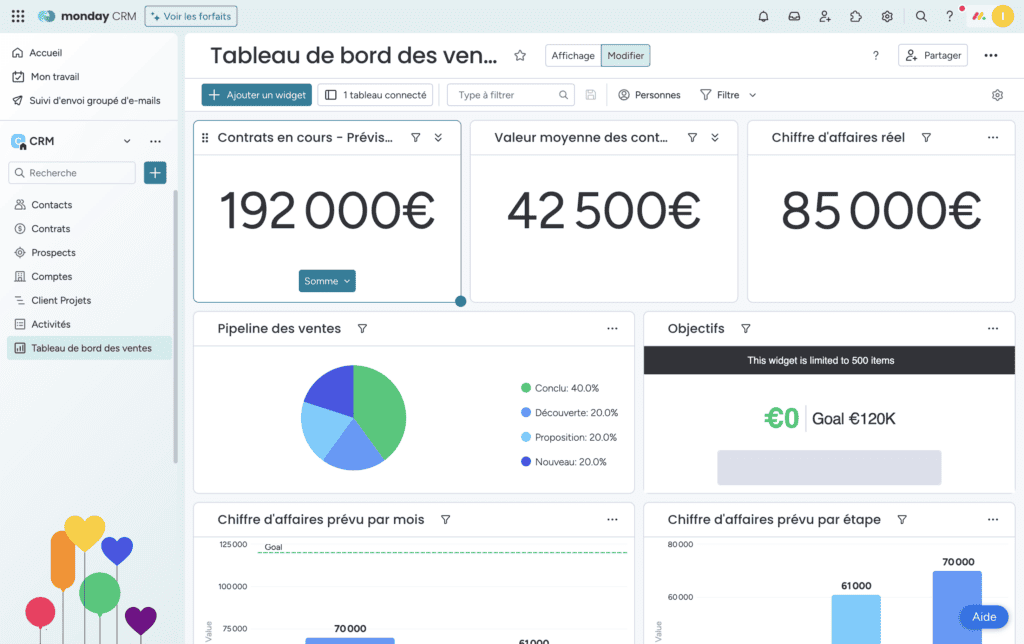Click the goal progress bar in Objectifs
This screenshot has height=644, width=1024.
point(828,467)
